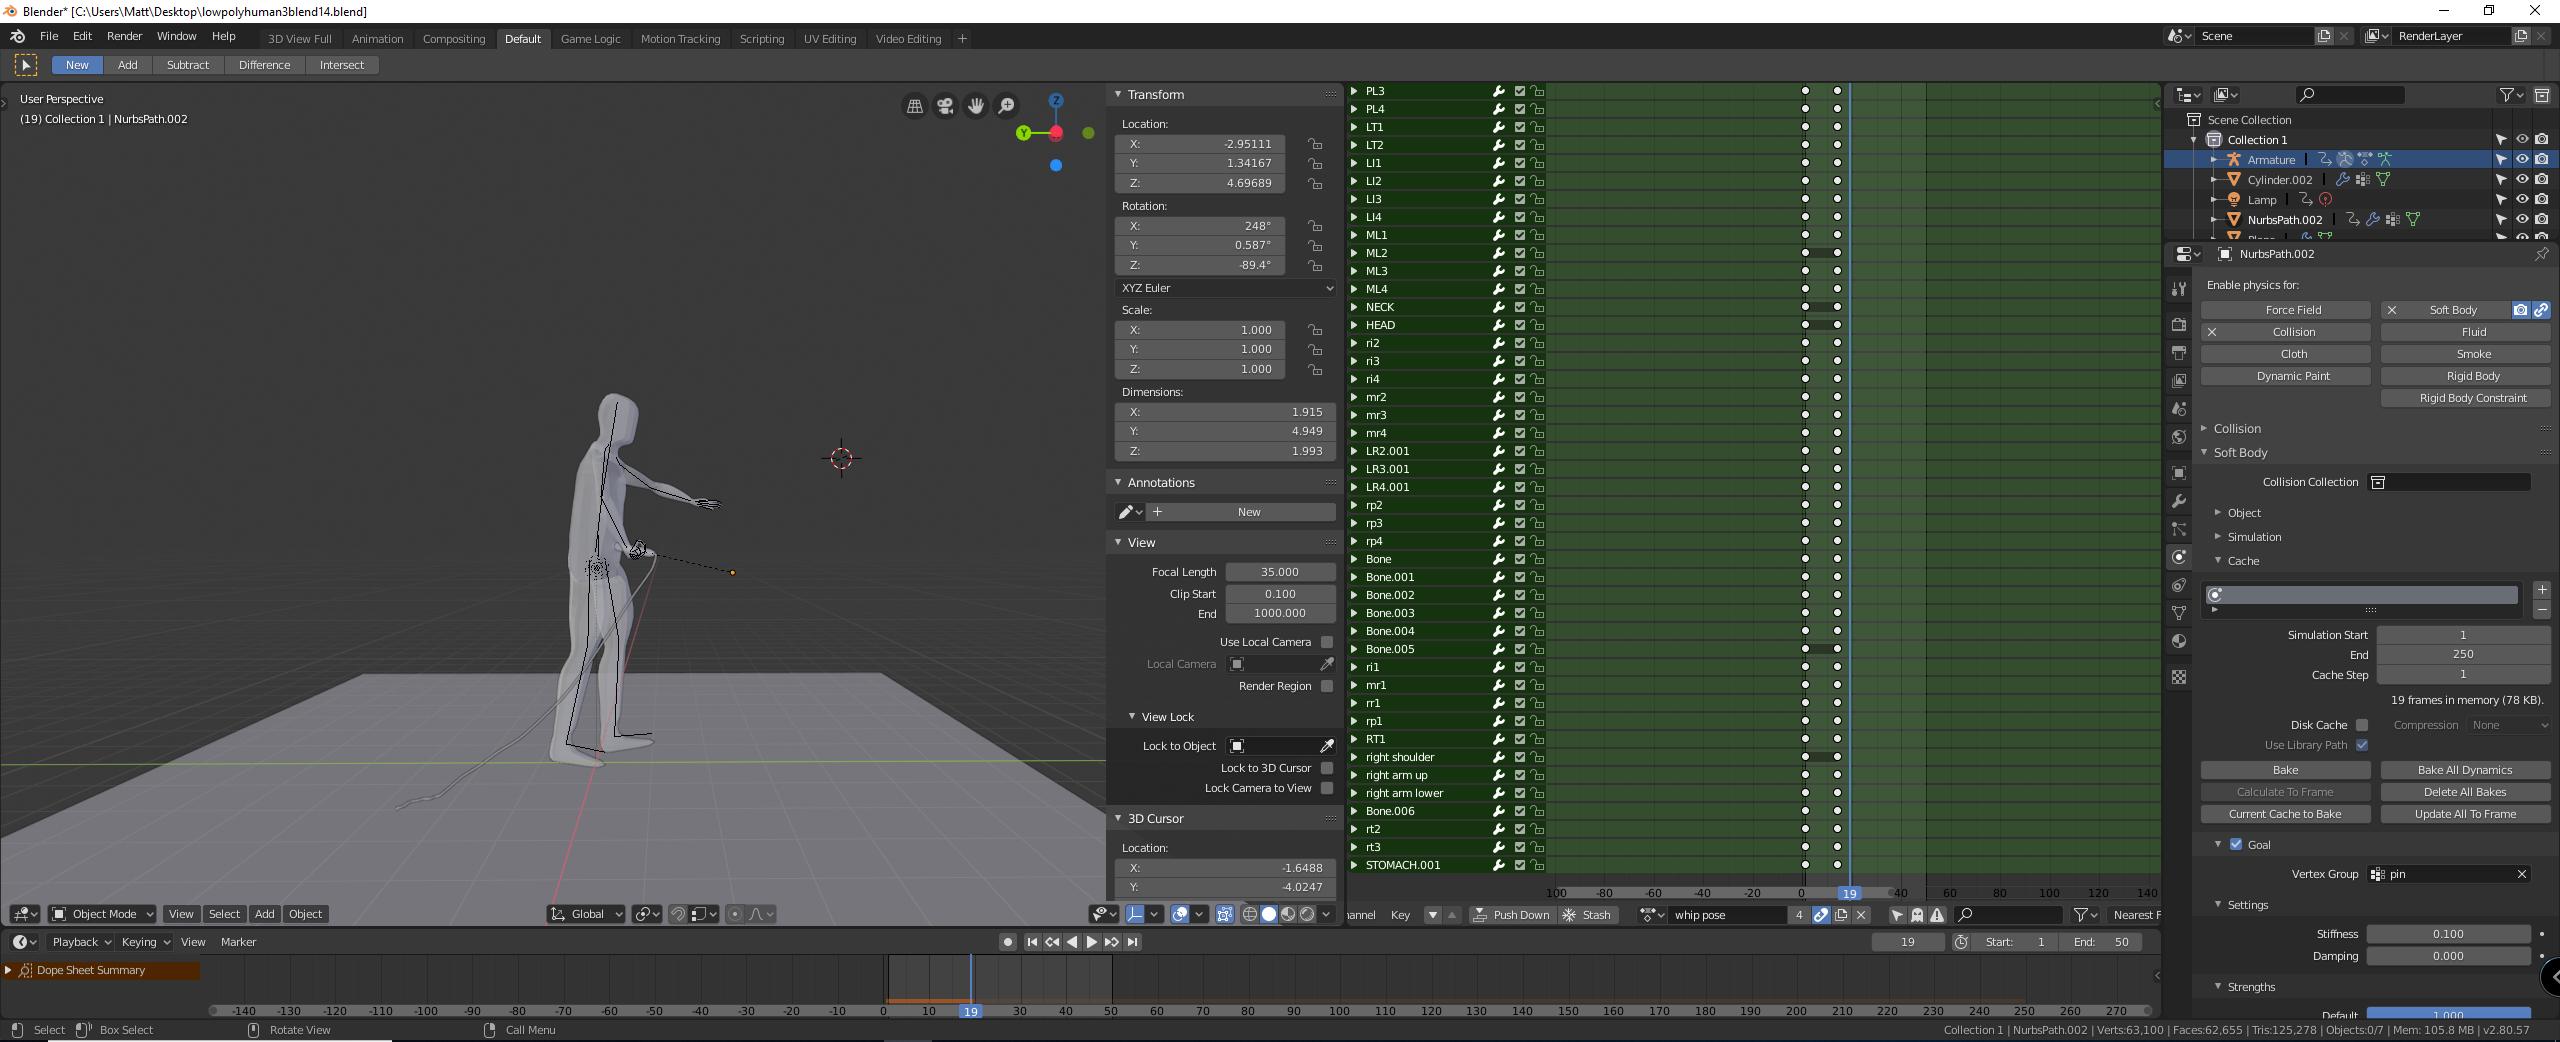This screenshot has height=1042, width=2560.
Task: Expand the Simulation subpanel
Action: [x=2254, y=537]
